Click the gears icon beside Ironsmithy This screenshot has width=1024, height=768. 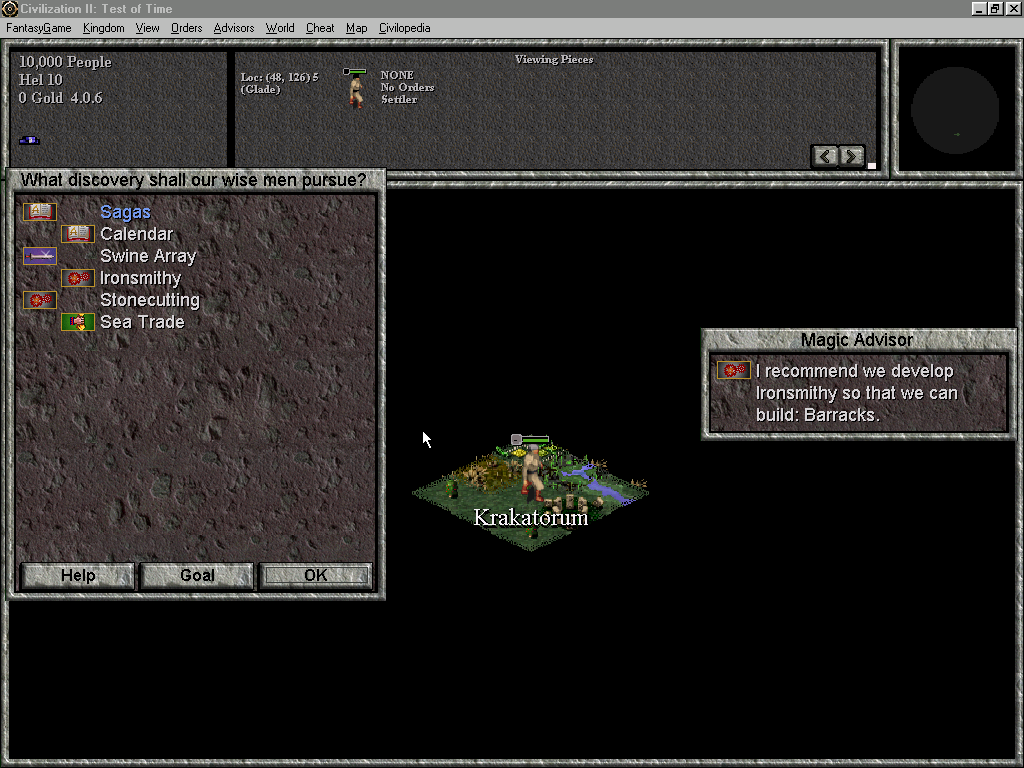[x=78, y=278]
